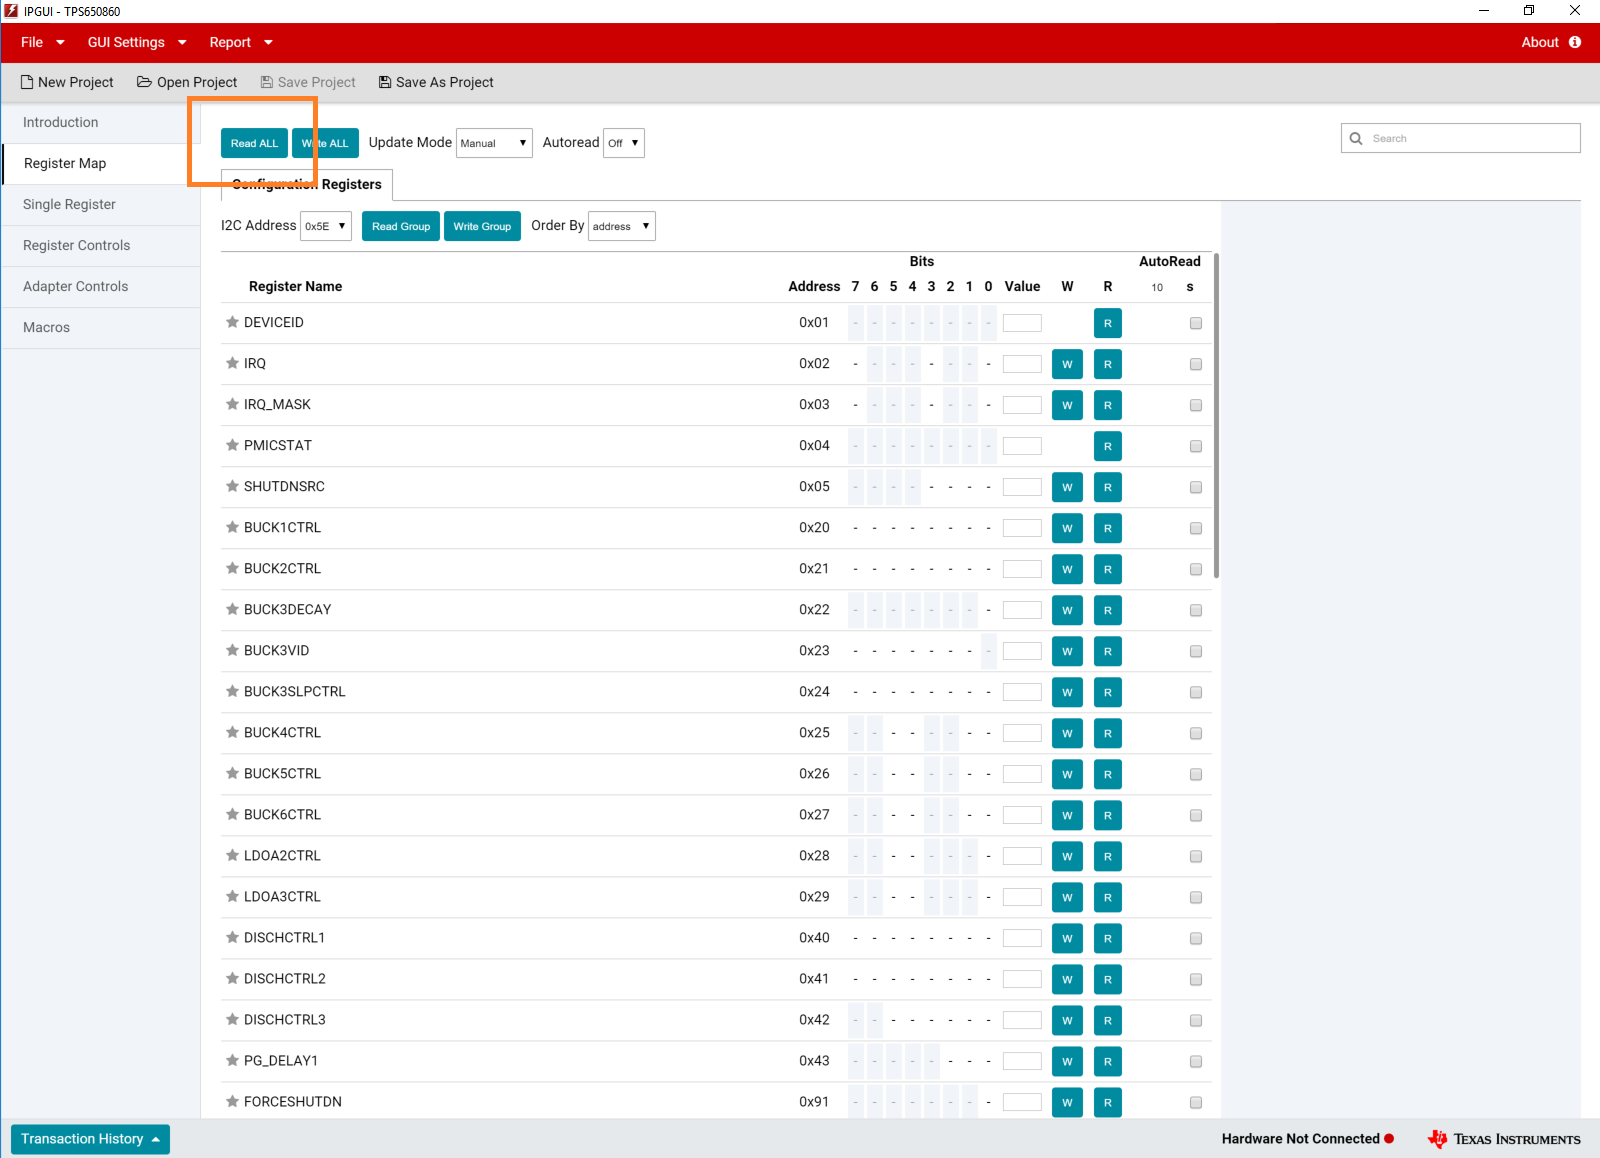Open the Report menu
Screen dimensions: 1600x1158
241,42
